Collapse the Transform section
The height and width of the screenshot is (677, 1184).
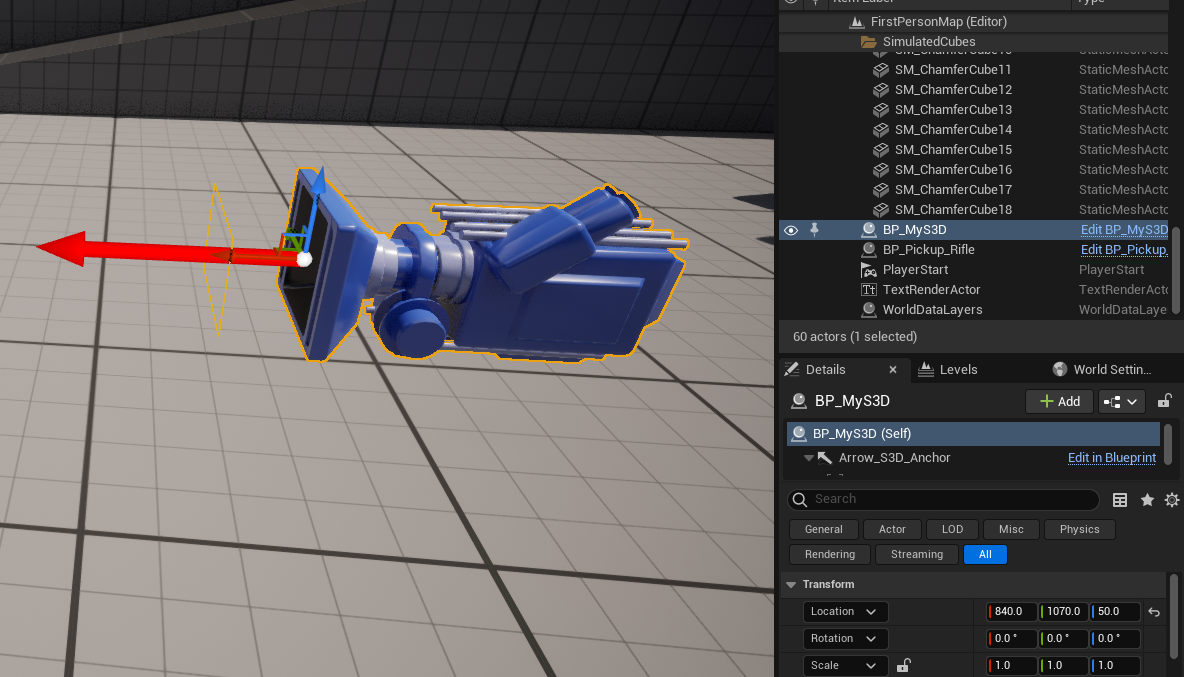click(791, 585)
